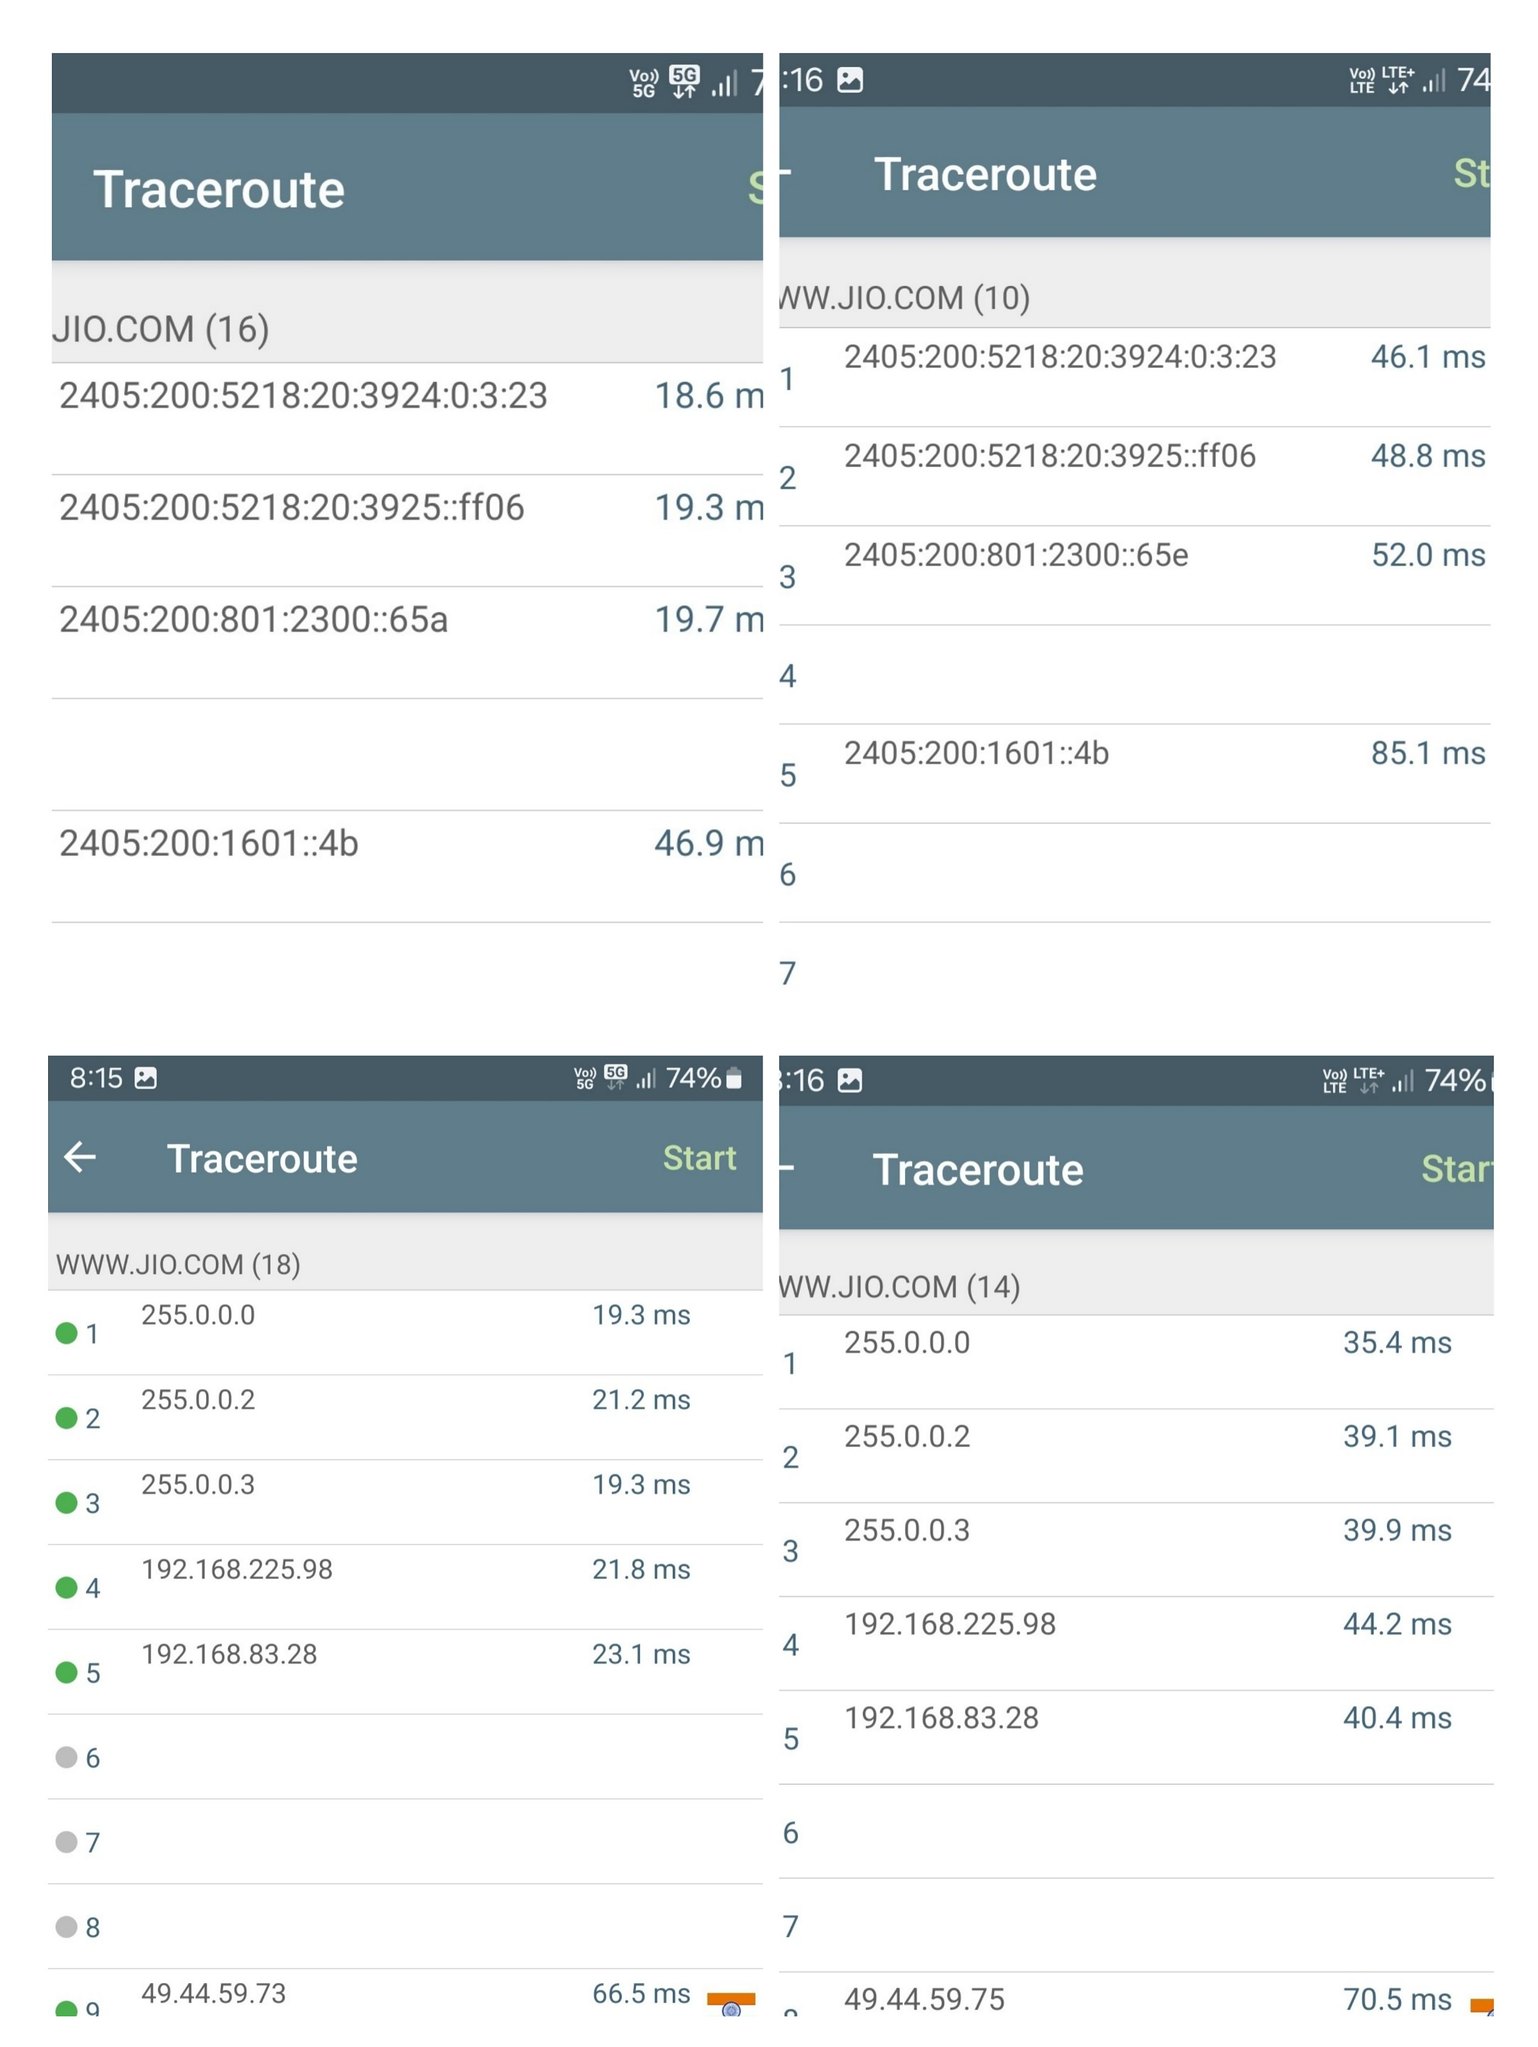Tap the 192.168.83.28 address at 23.1 ms
This screenshot has height=2047, width=1538.
tap(229, 1654)
